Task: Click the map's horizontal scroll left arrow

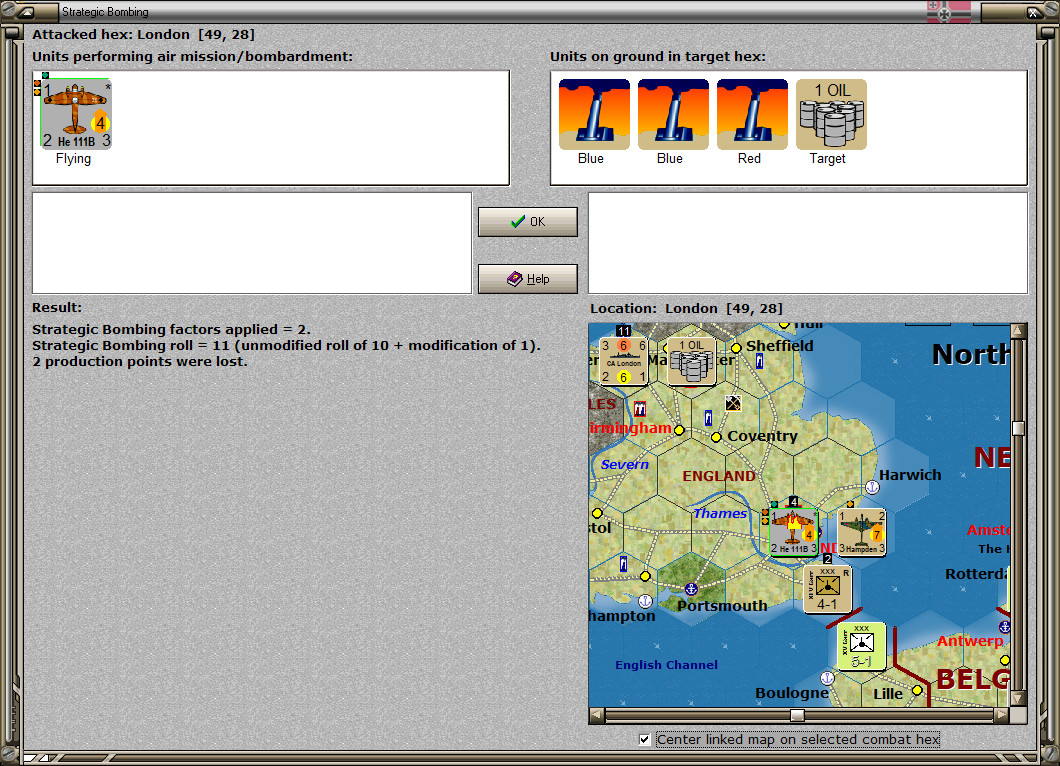Action: pyautogui.click(x=596, y=715)
